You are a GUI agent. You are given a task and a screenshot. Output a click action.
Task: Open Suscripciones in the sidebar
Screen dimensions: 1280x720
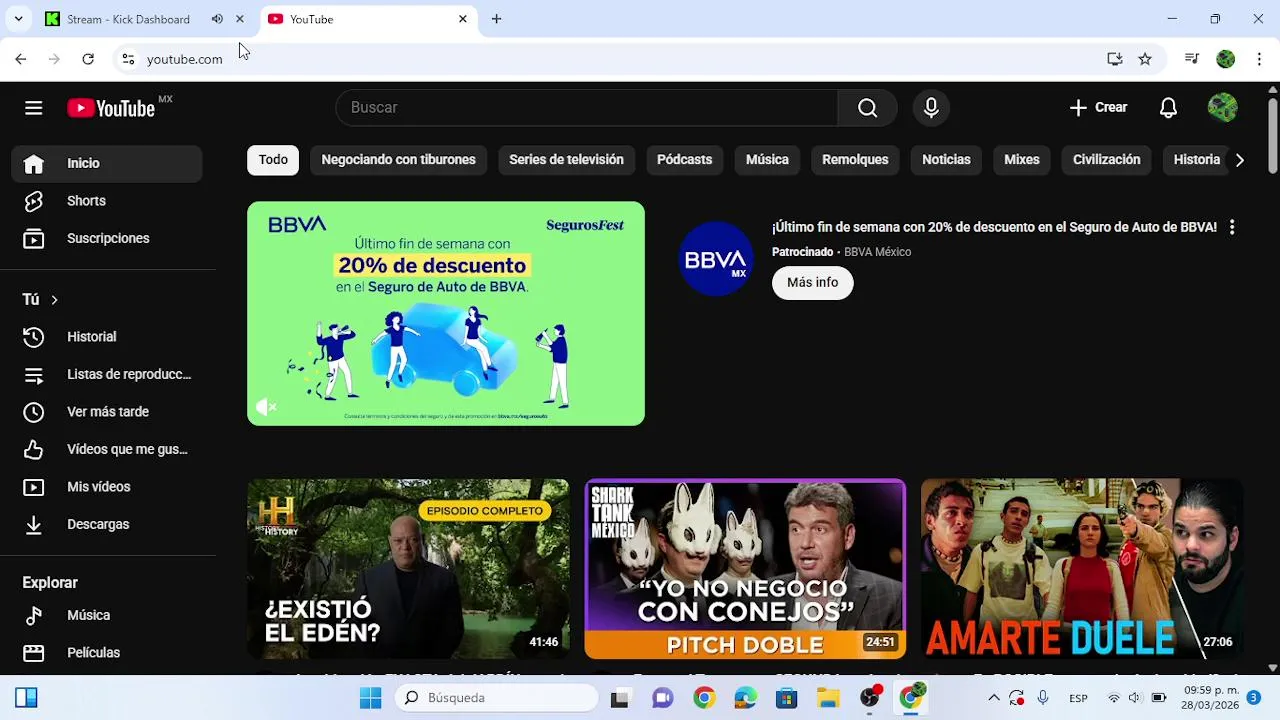(x=107, y=239)
